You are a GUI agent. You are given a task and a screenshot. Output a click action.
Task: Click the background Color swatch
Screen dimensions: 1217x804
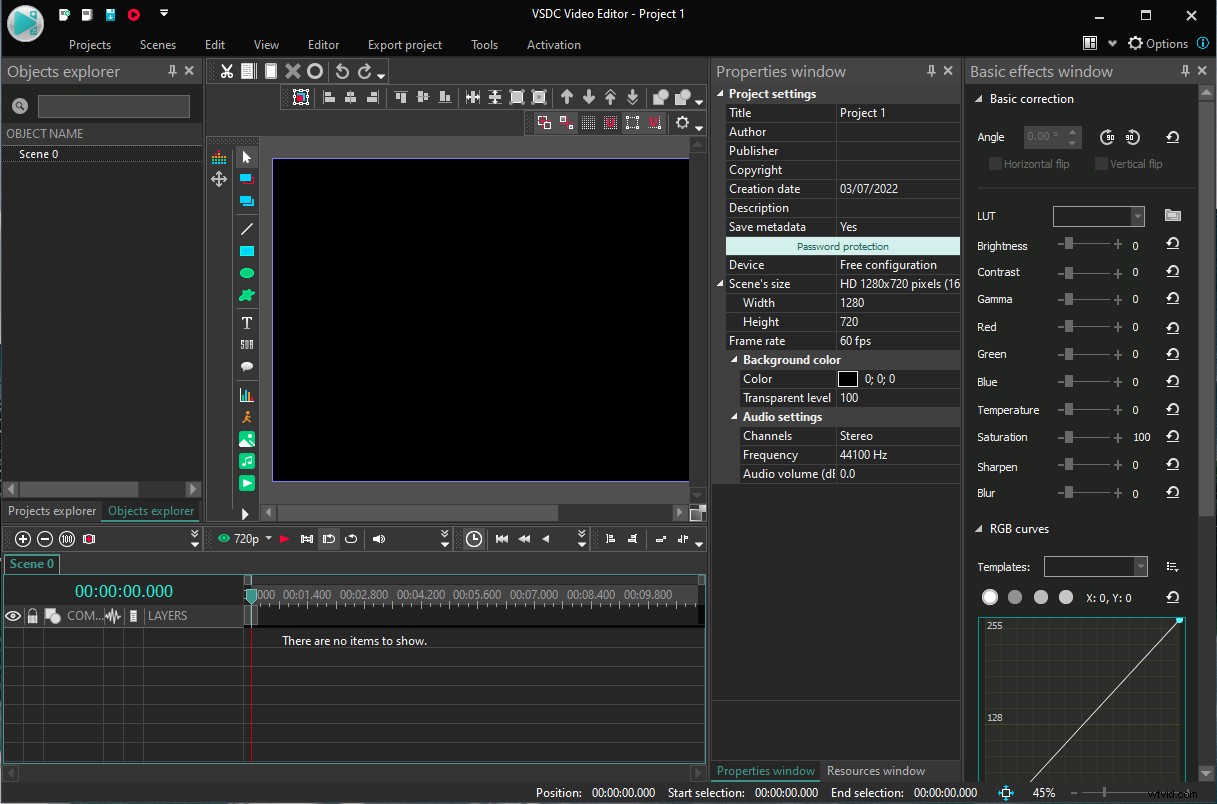tap(849, 378)
